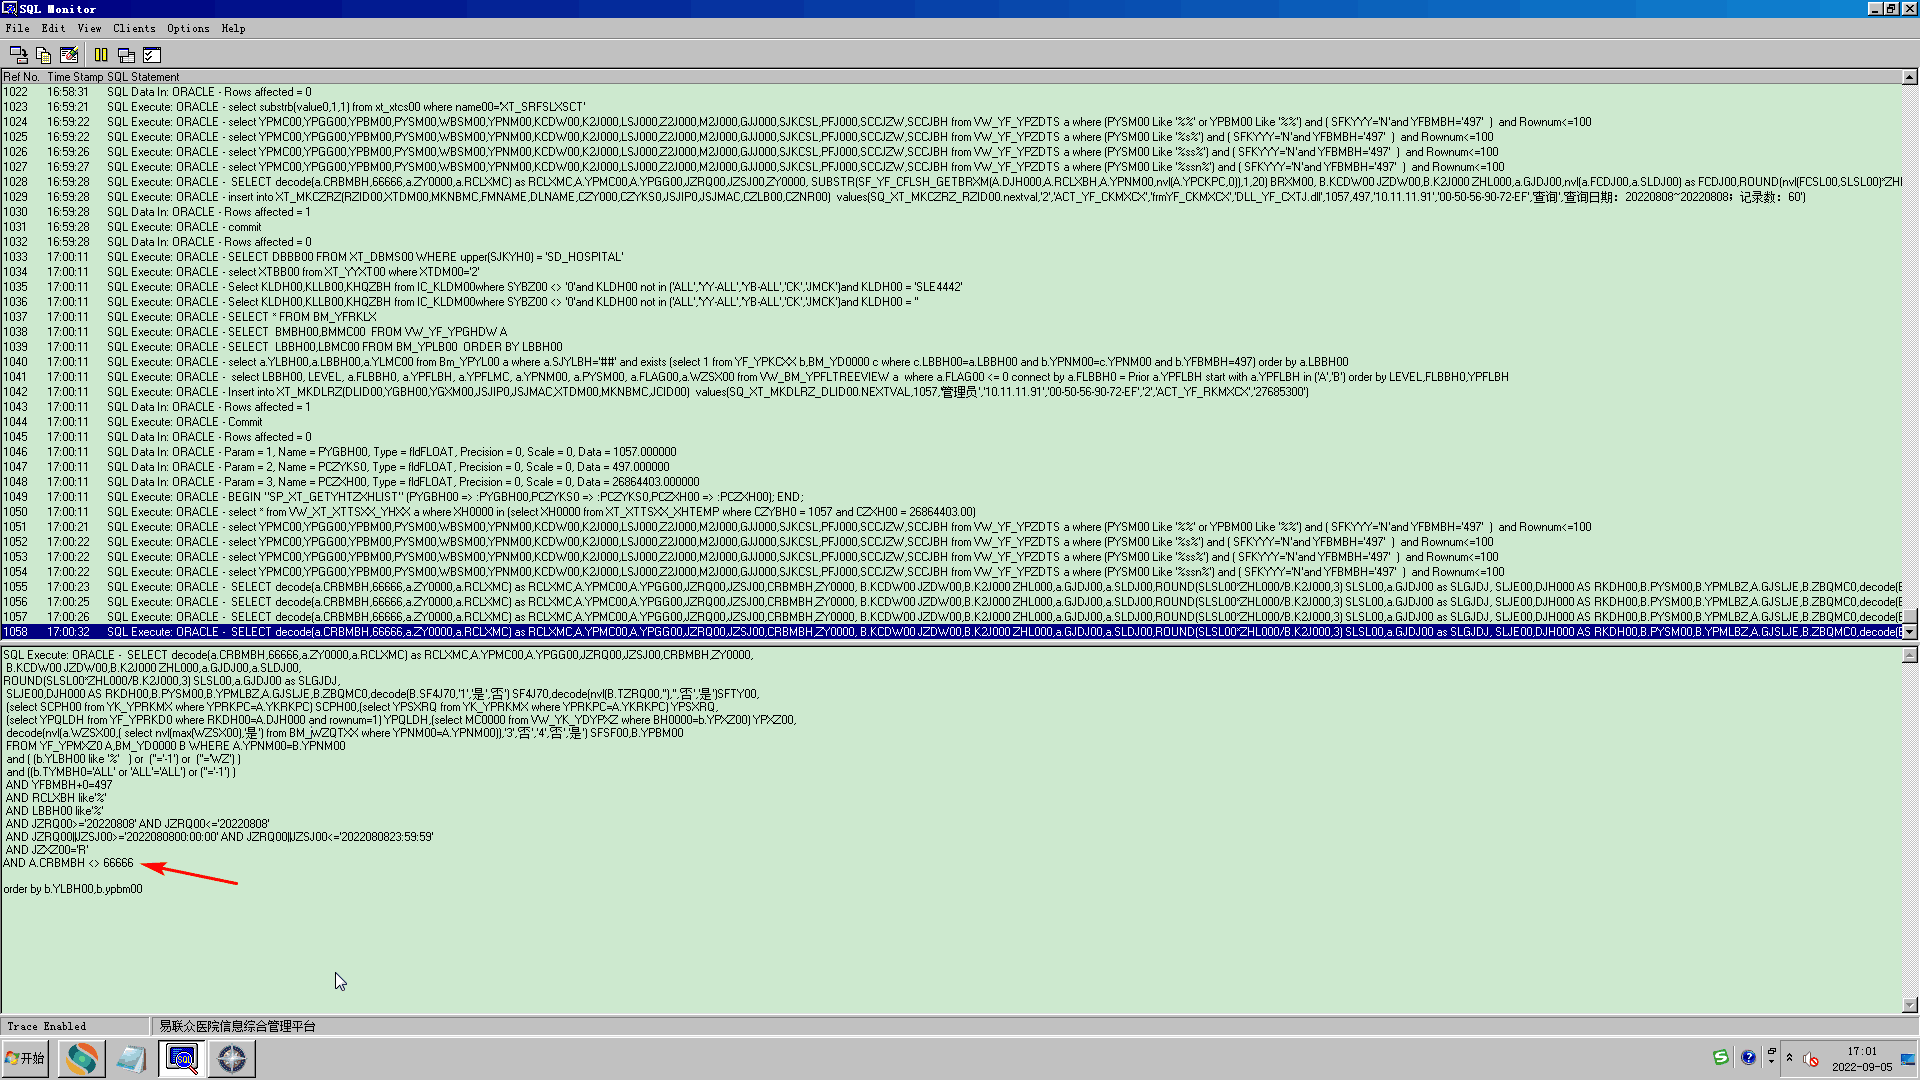
Task: Click the SQL Statement column header
Action: [143, 77]
